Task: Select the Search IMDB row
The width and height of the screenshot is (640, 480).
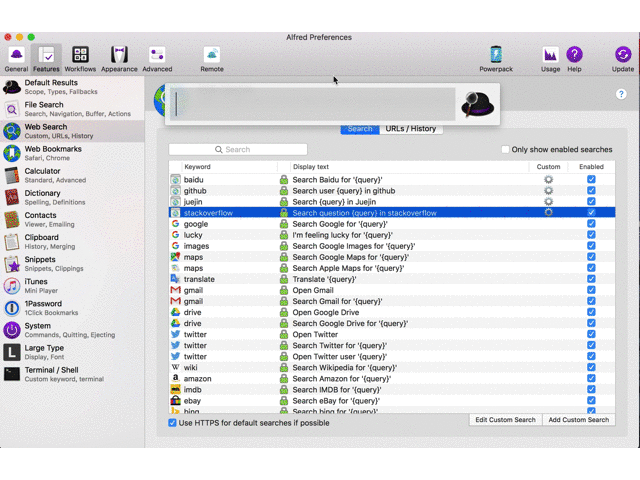Action: [392, 389]
